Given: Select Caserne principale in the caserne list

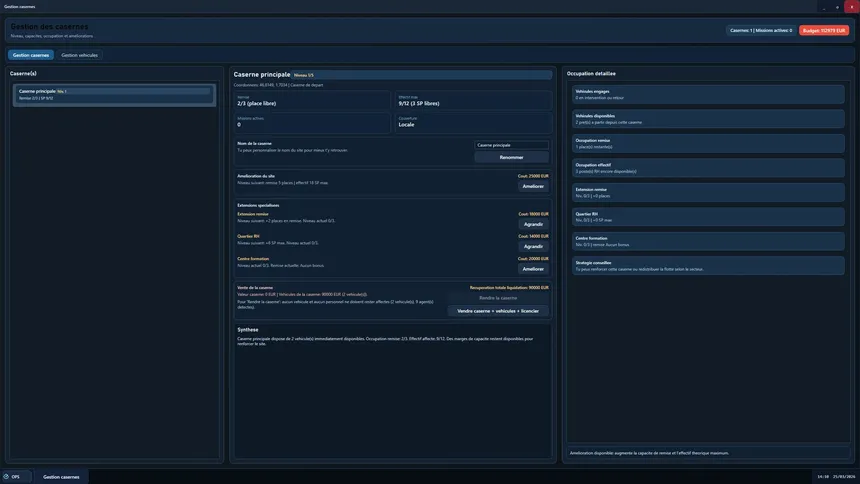Looking at the screenshot, I should click(115, 94).
